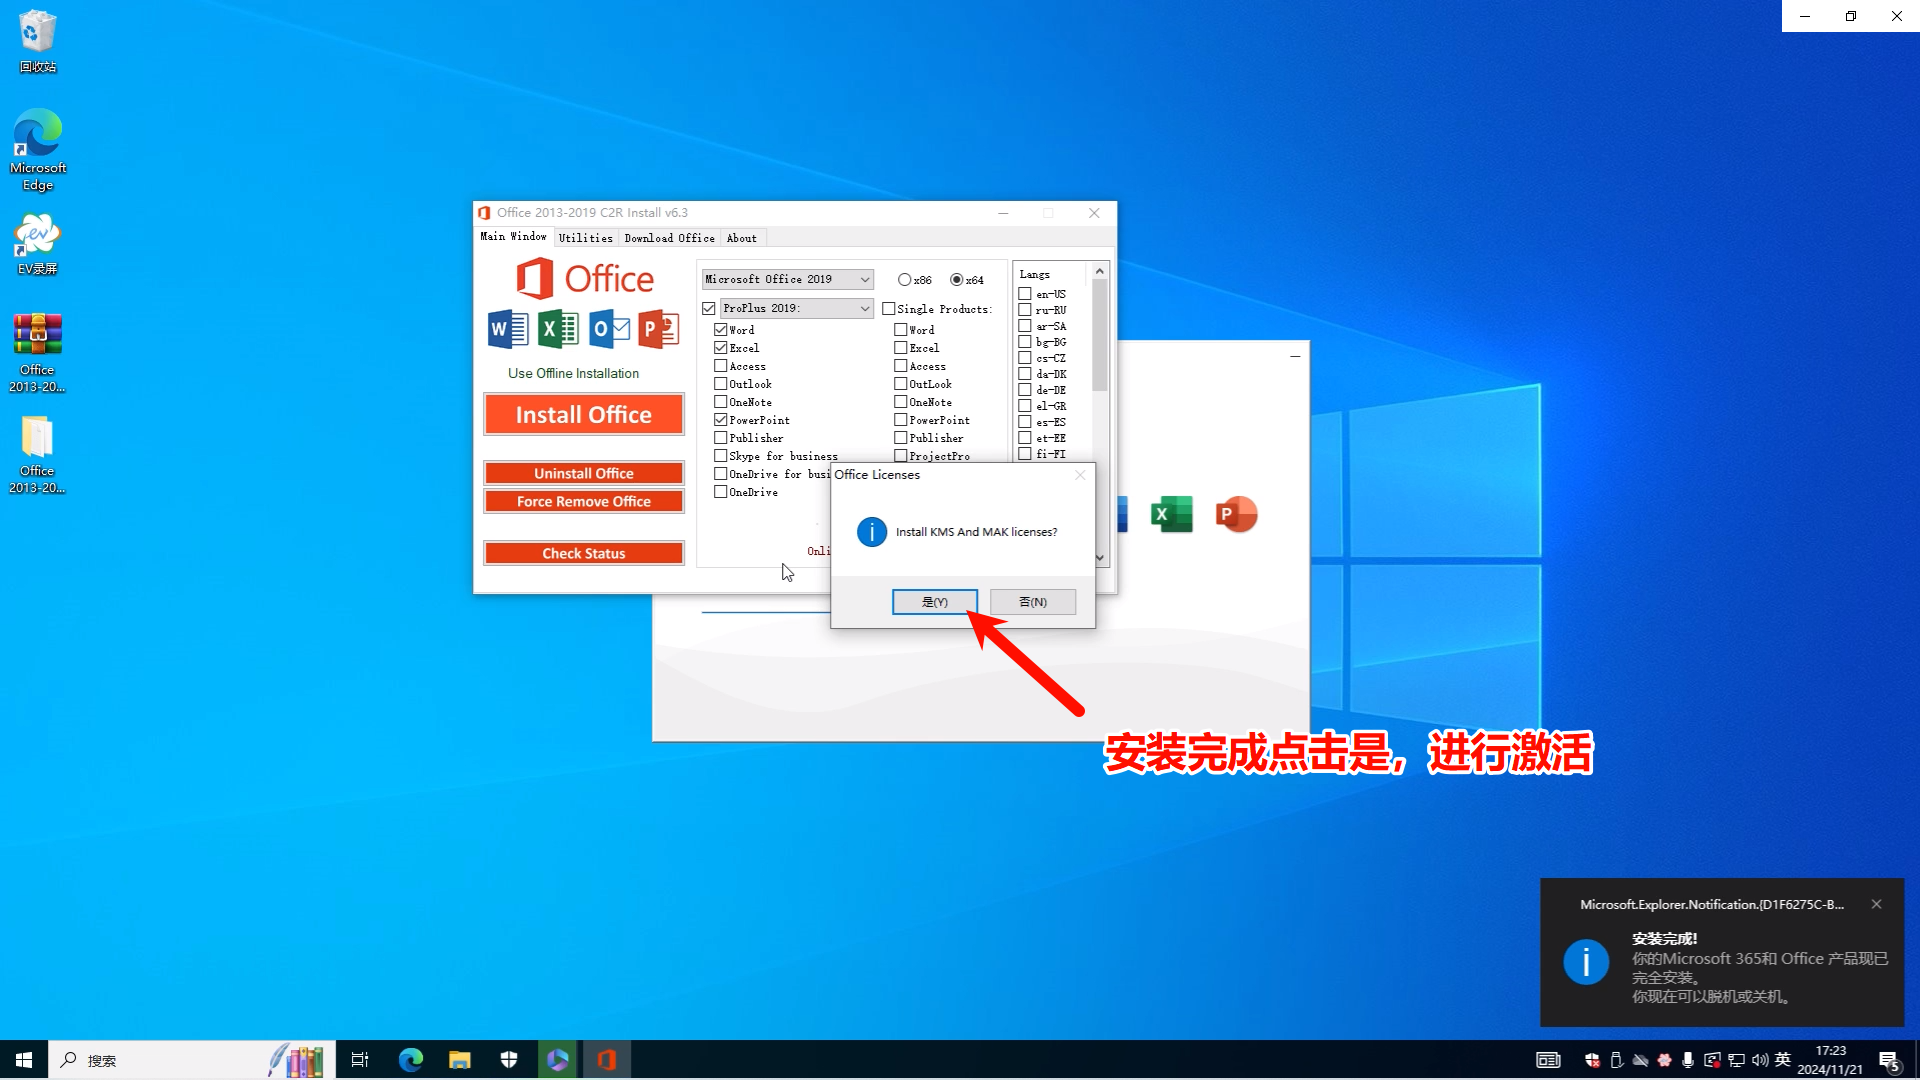Open the volume tray icon
1920x1080 pixels.
1760,1060
